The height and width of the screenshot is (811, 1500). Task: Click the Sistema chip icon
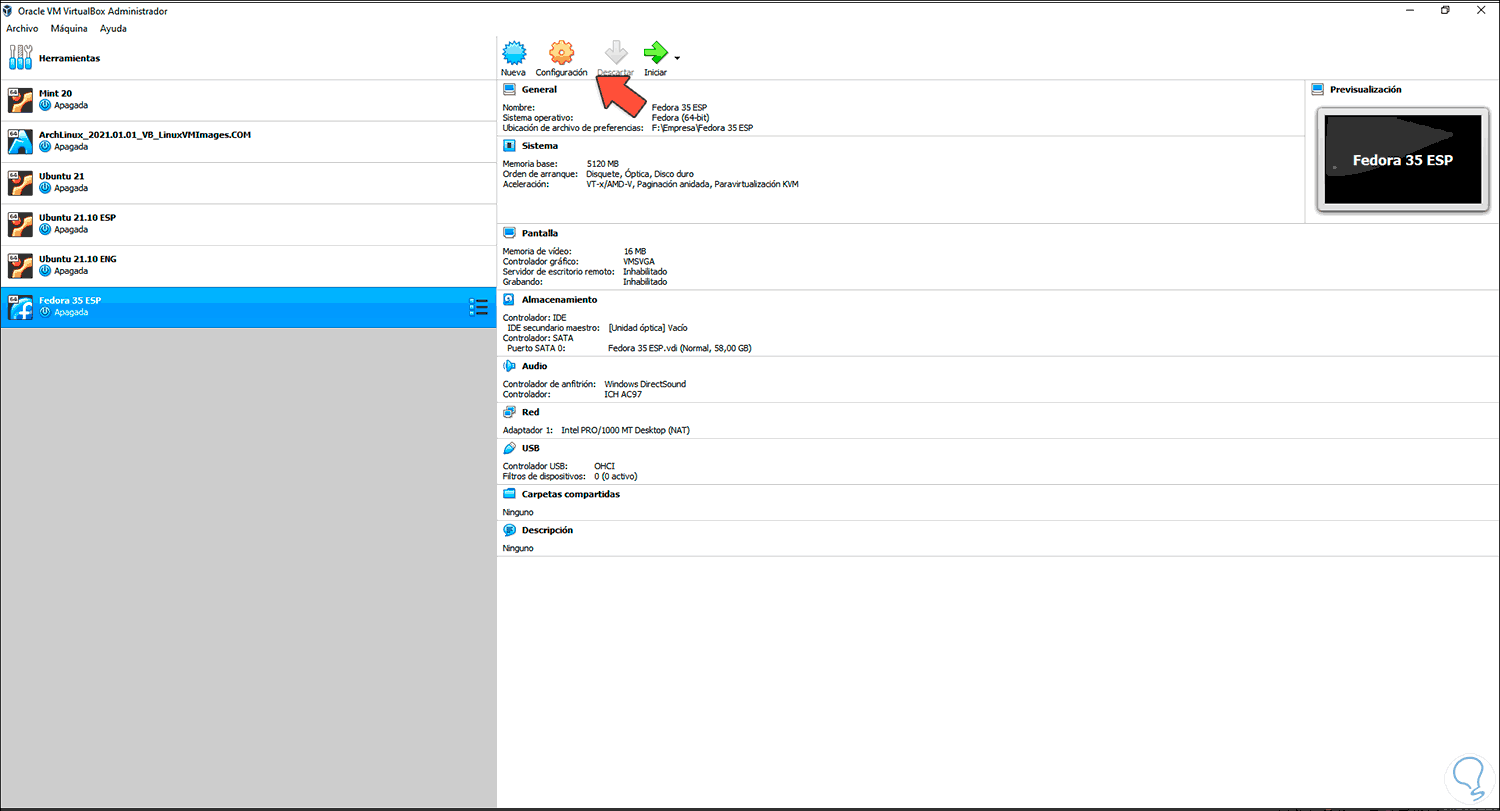(x=509, y=145)
